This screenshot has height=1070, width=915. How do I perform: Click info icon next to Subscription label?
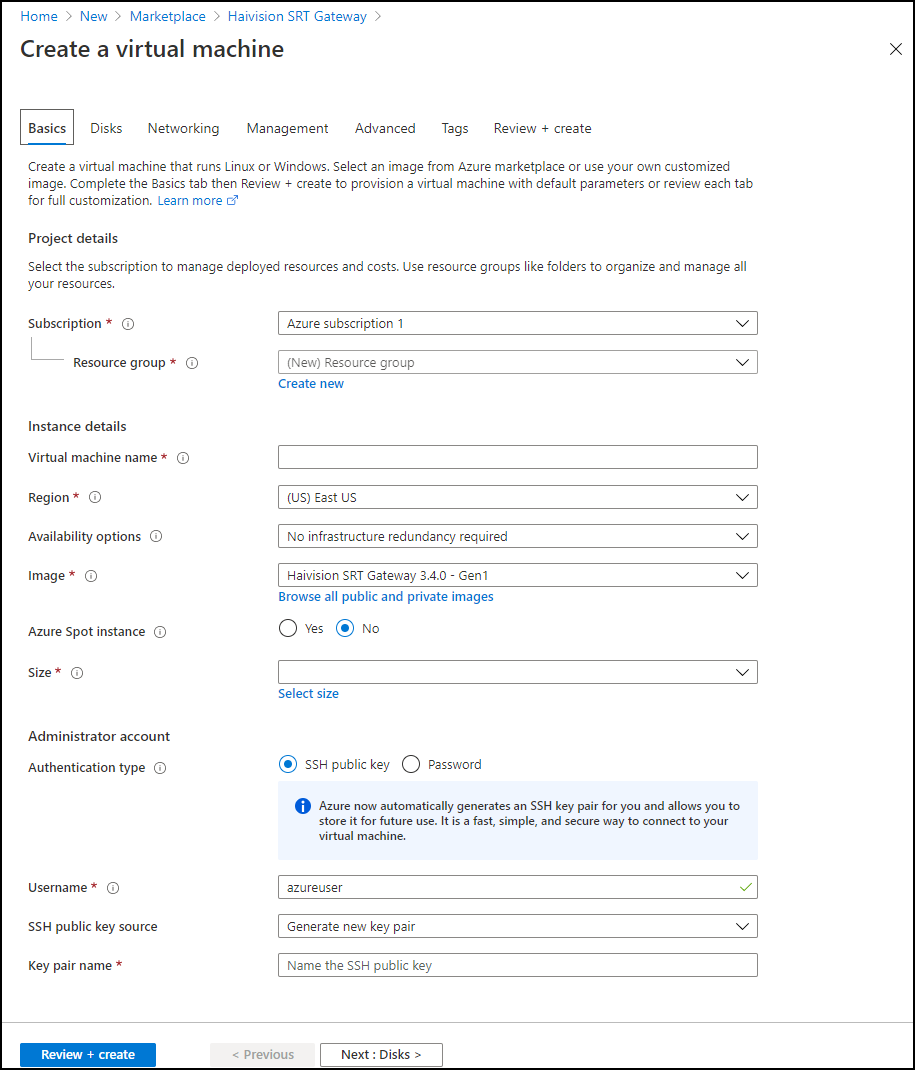[128, 324]
